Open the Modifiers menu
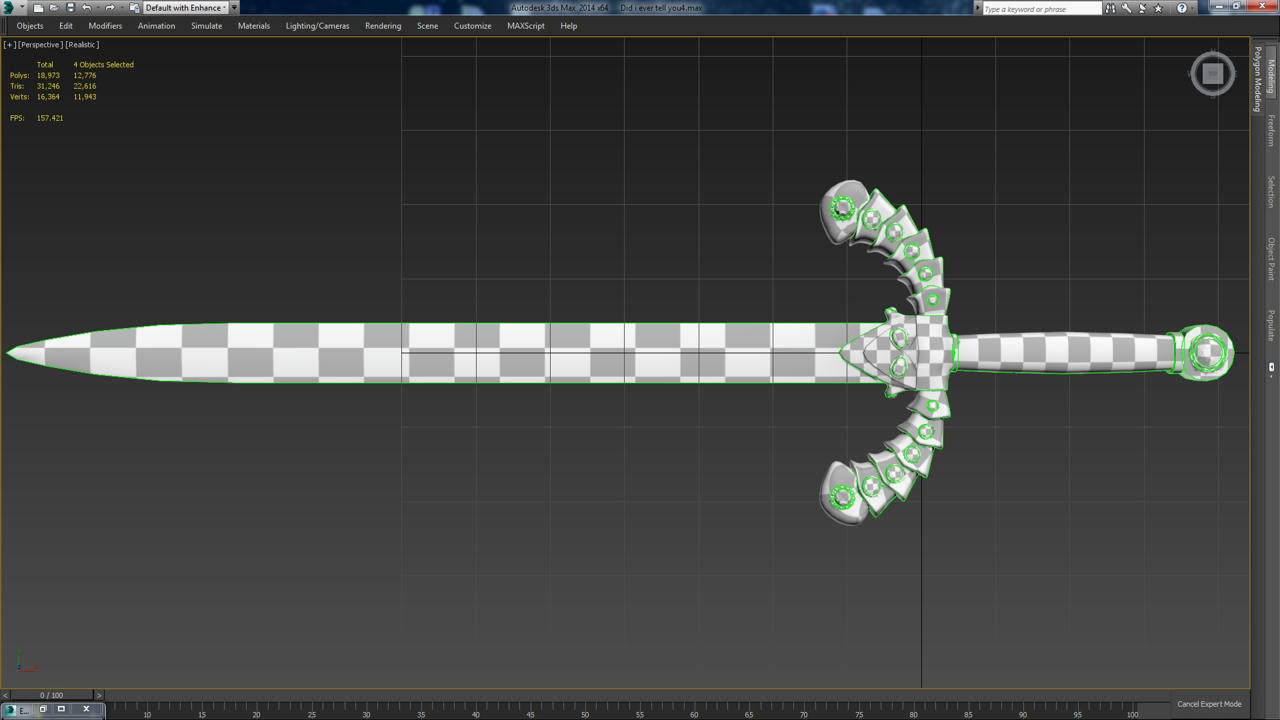Screen dimensions: 1280x720 click(x=105, y=26)
